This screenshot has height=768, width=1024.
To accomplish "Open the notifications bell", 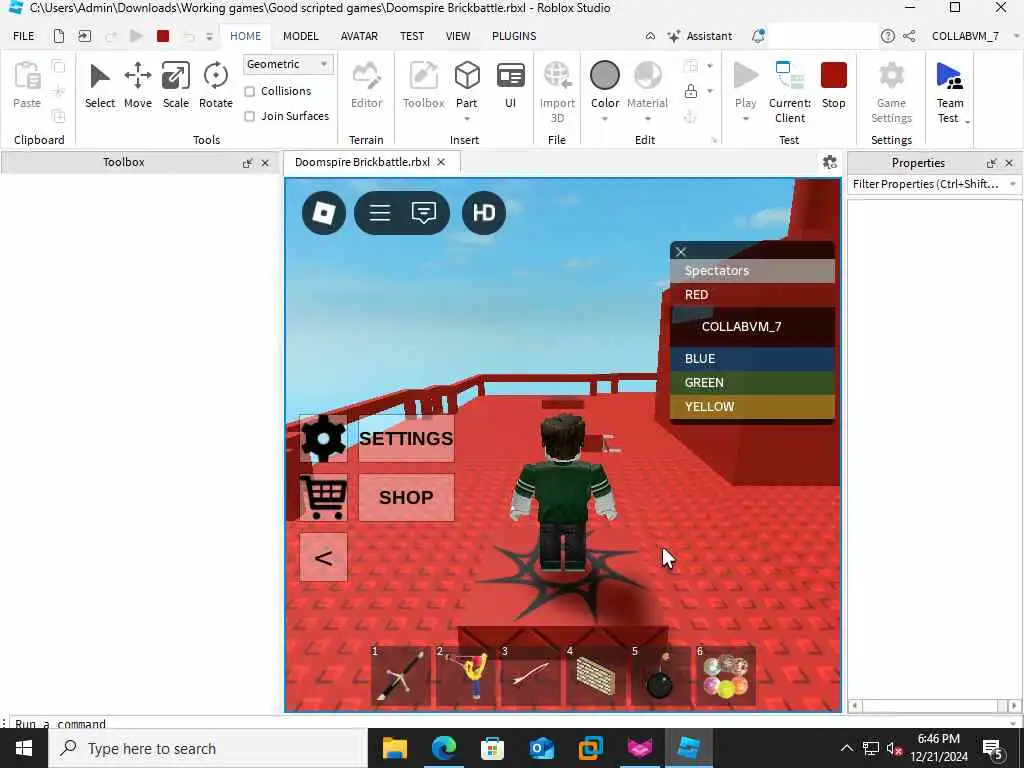I will tap(758, 36).
